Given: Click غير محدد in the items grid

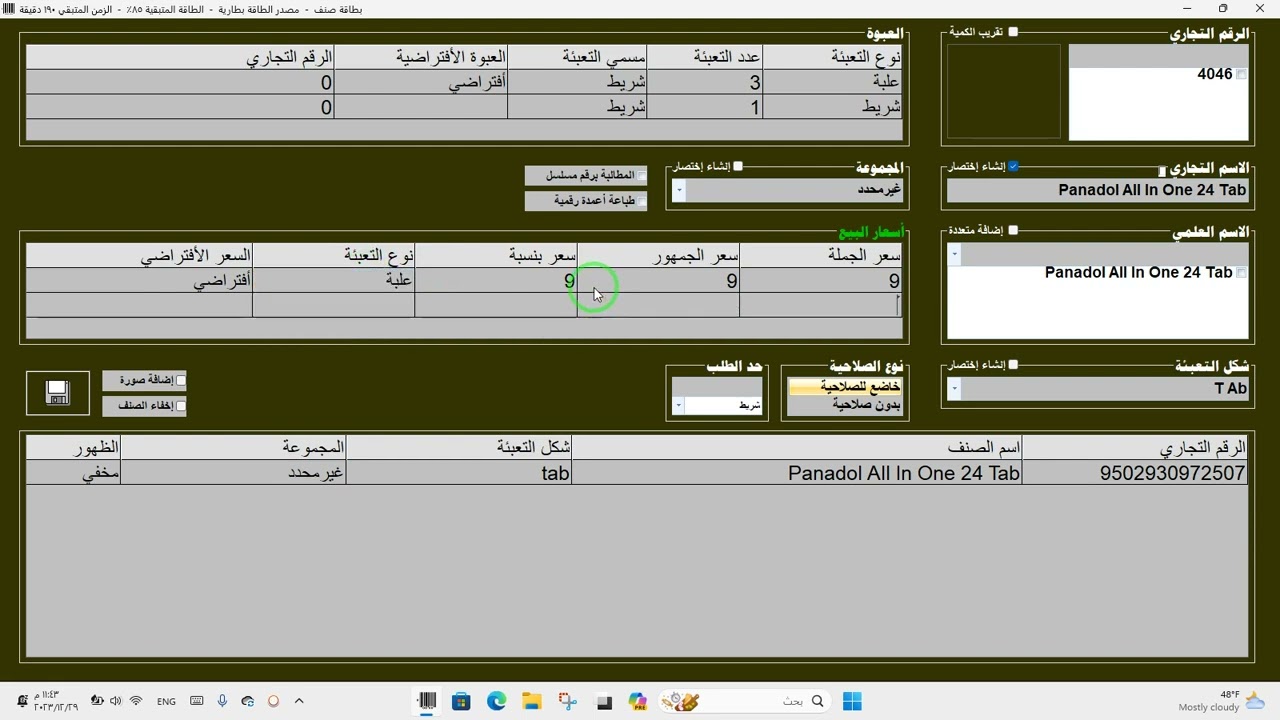Looking at the screenshot, I should (233, 473).
